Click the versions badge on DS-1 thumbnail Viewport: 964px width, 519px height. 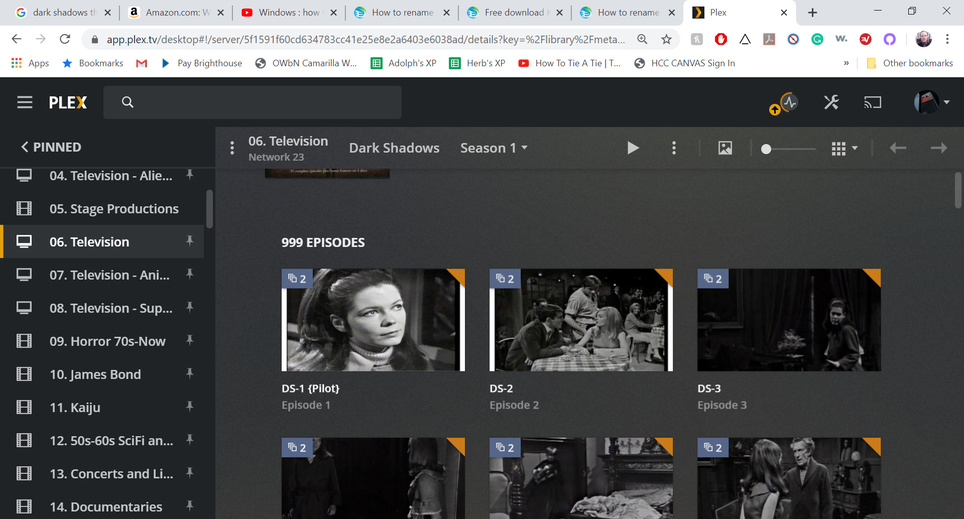click(297, 279)
